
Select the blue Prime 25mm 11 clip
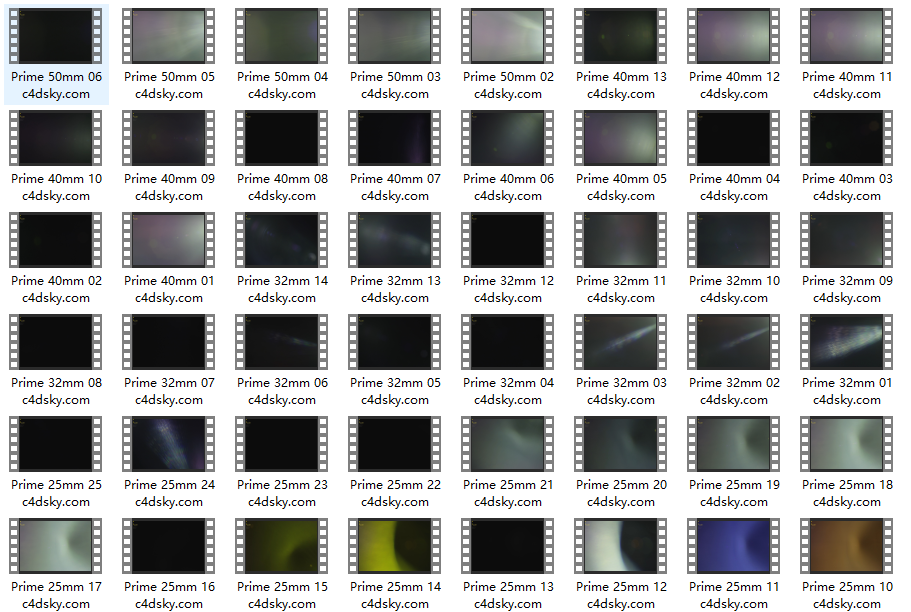(734, 546)
